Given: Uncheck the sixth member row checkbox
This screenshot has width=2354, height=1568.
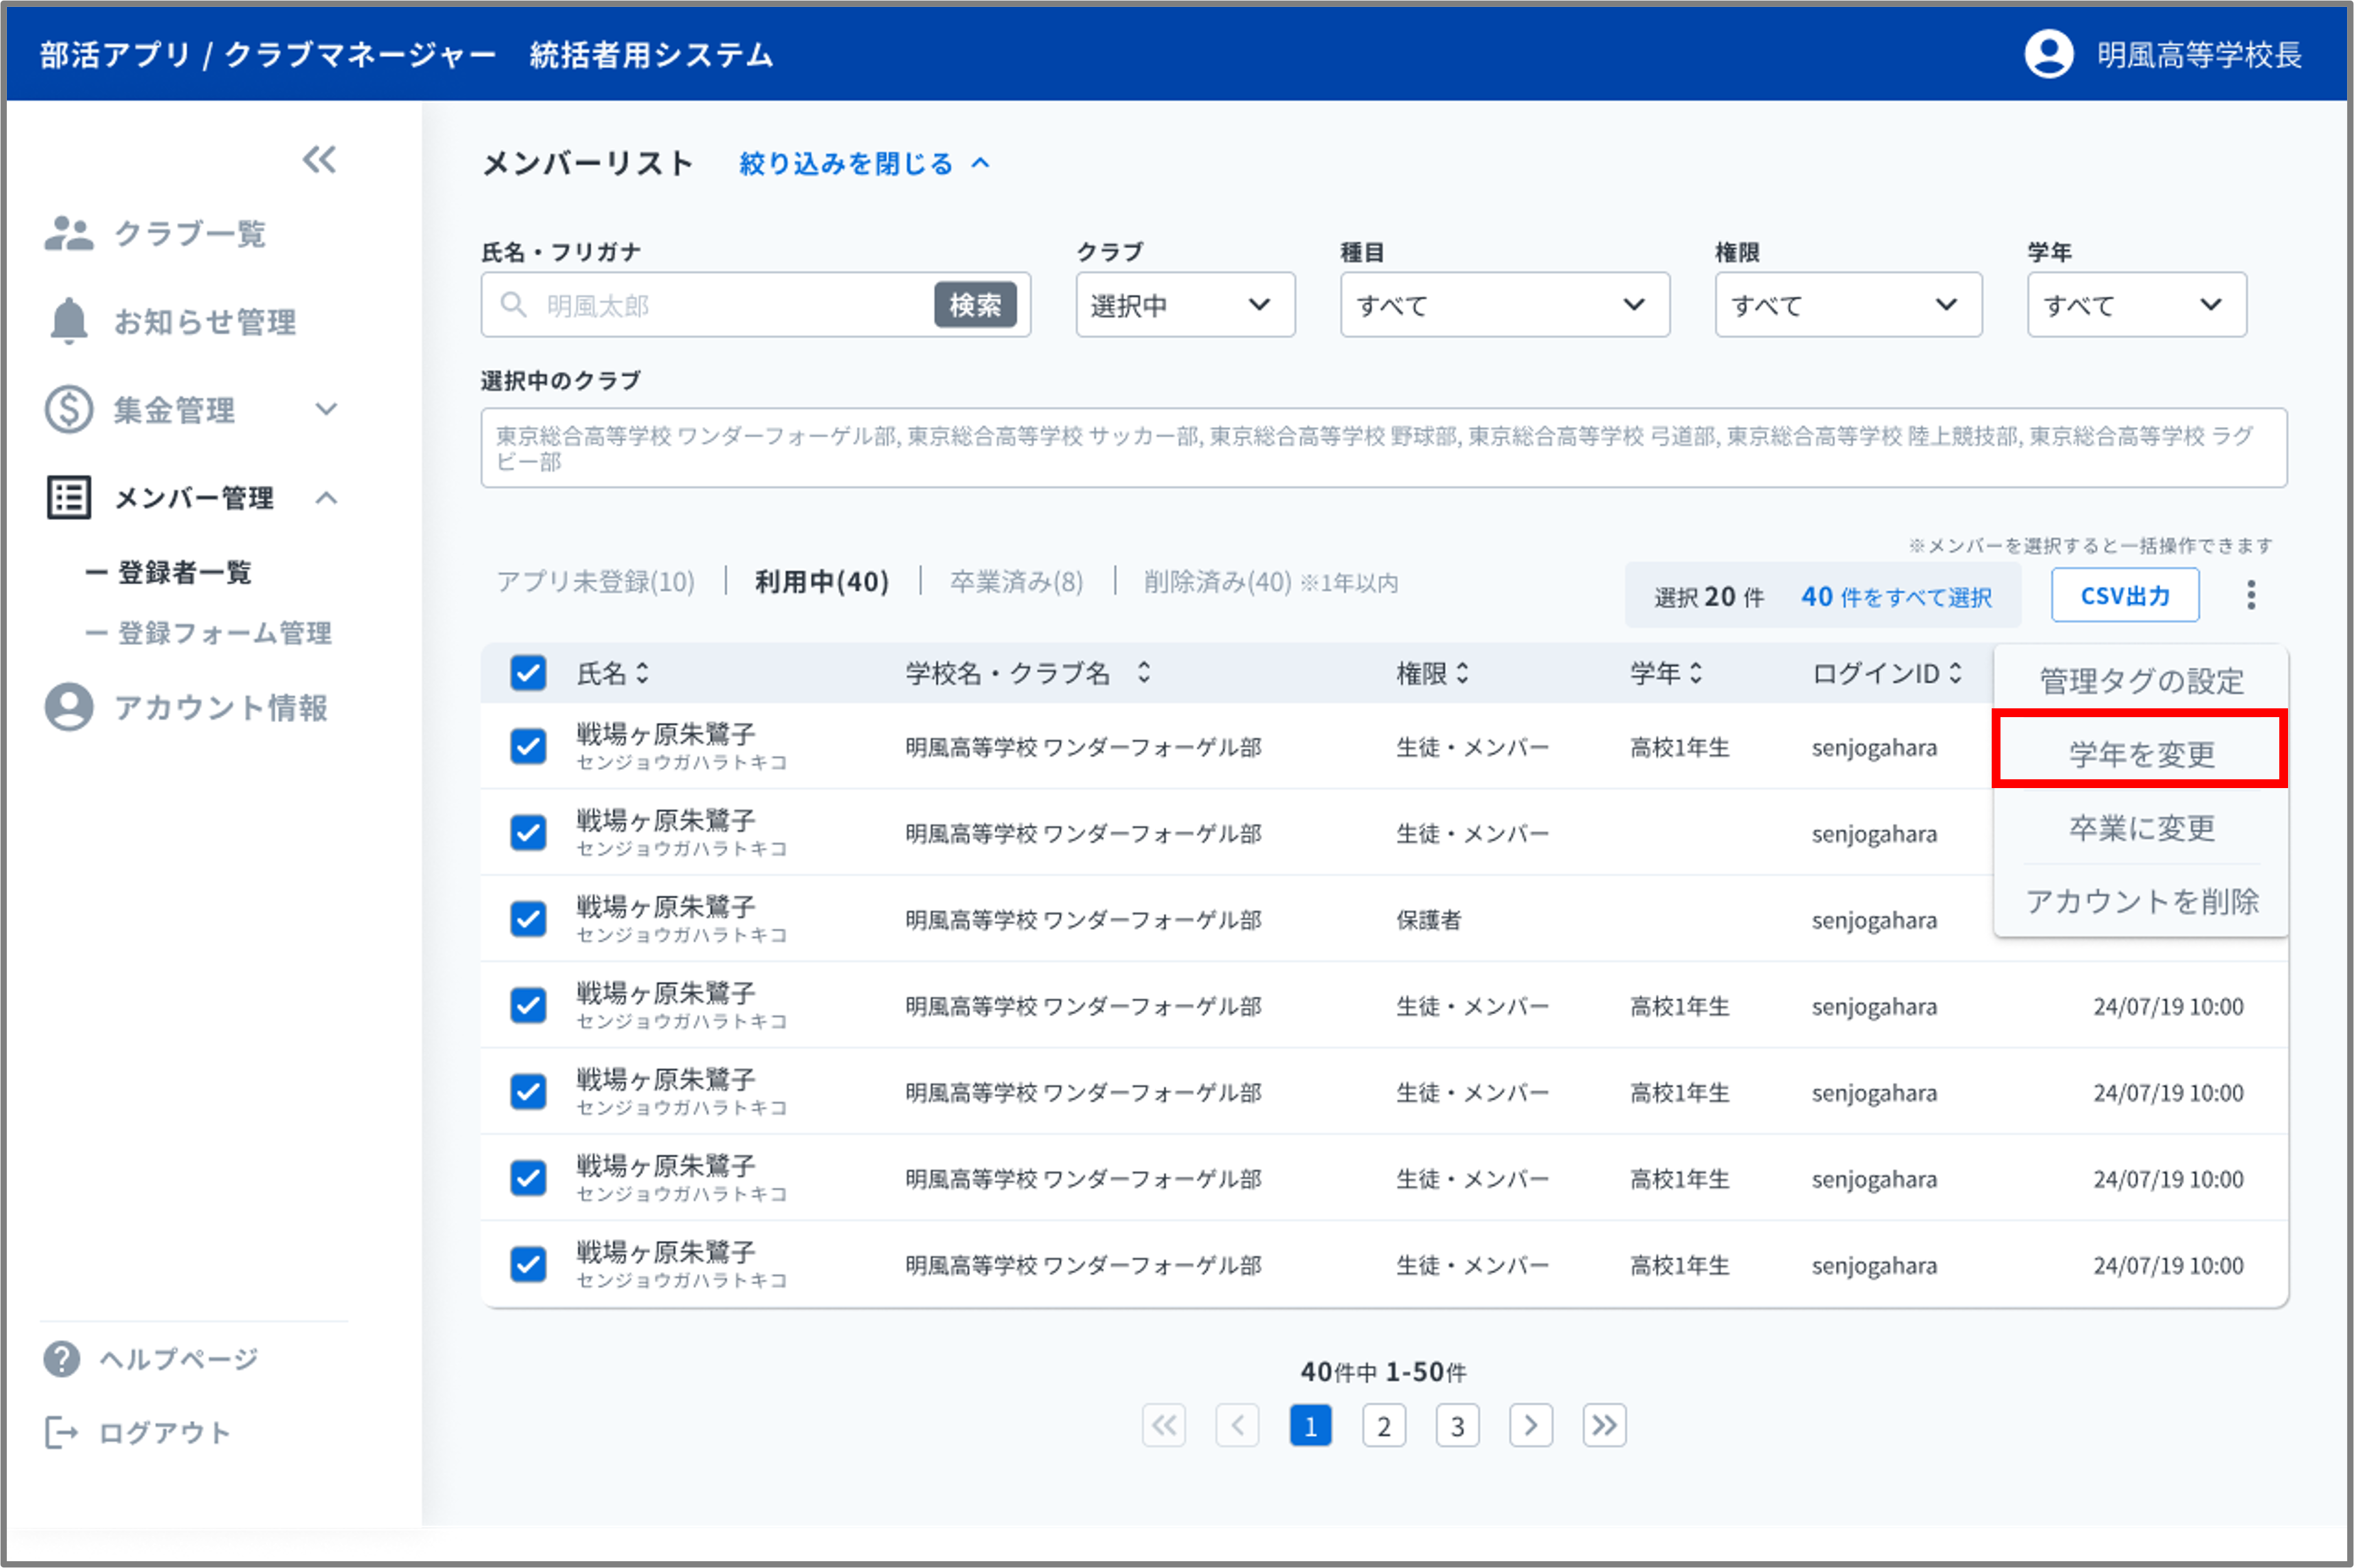Looking at the screenshot, I should [x=528, y=1178].
